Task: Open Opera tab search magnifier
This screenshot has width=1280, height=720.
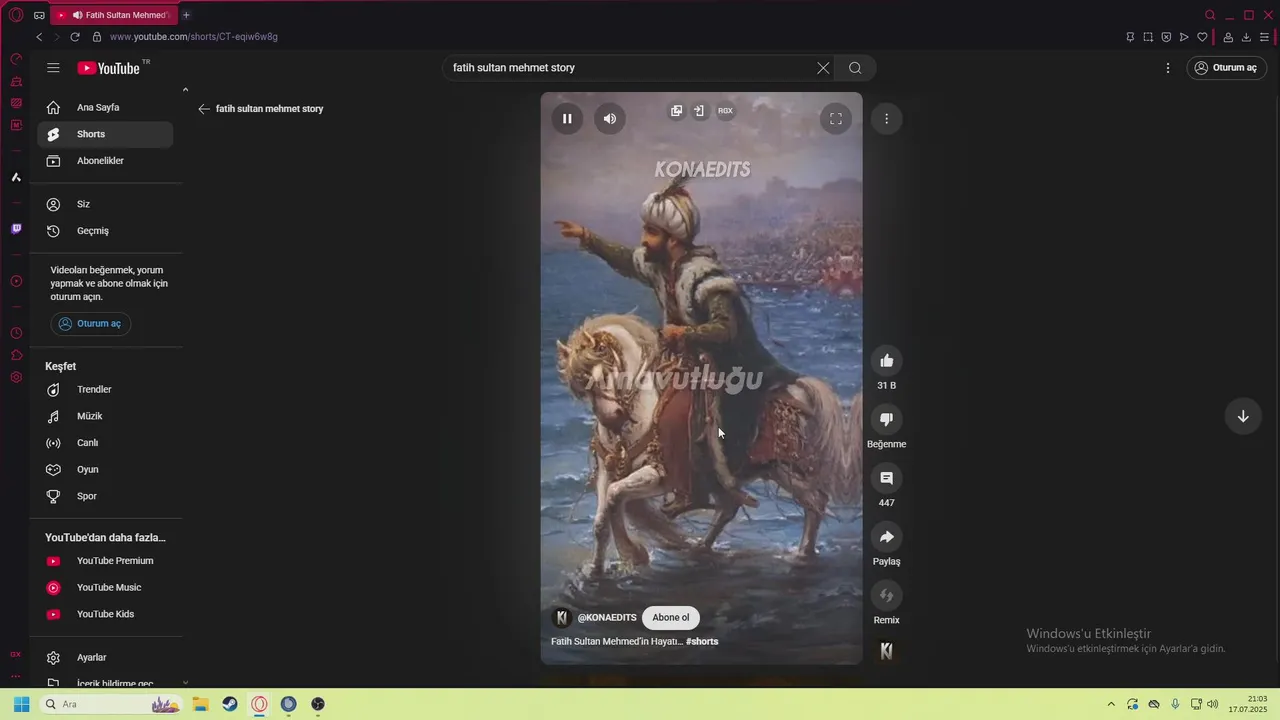Action: click(1210, 15)
